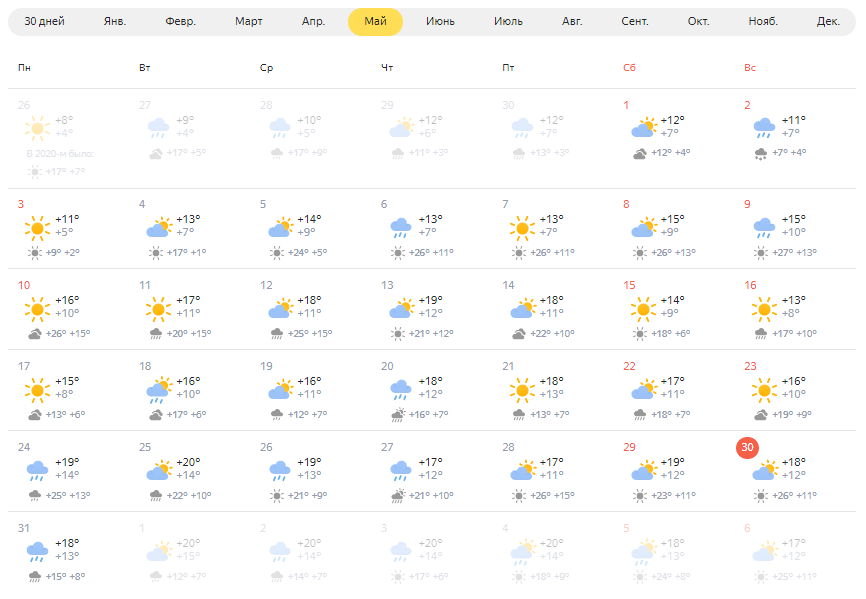
Task: Click the sunny icon for May 3
Action: pos(37,228)
